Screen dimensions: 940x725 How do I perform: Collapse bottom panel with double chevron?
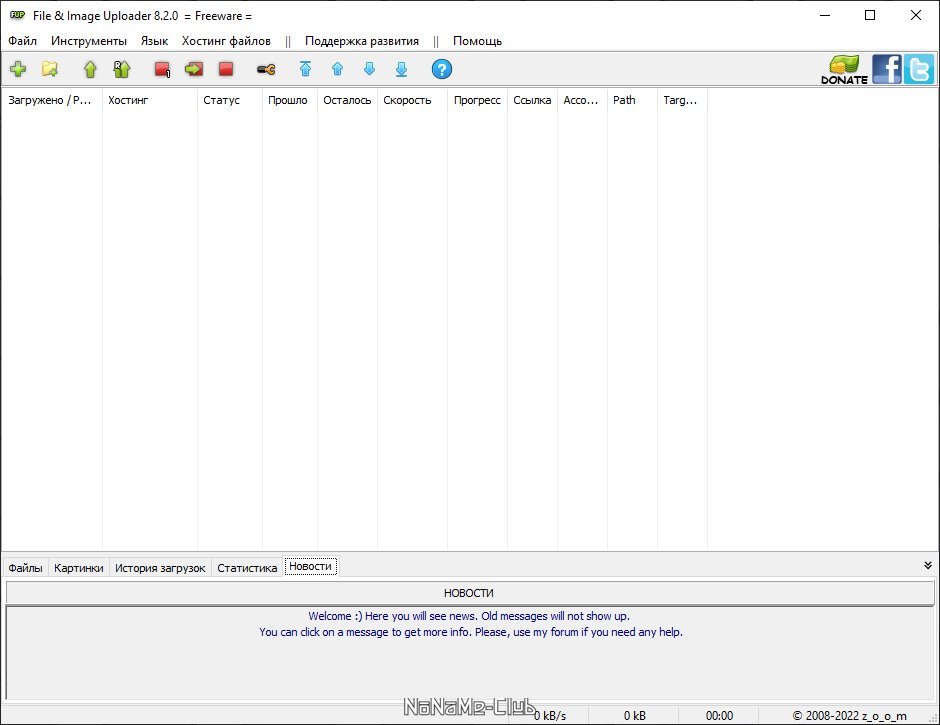click(x=927, y=565)
